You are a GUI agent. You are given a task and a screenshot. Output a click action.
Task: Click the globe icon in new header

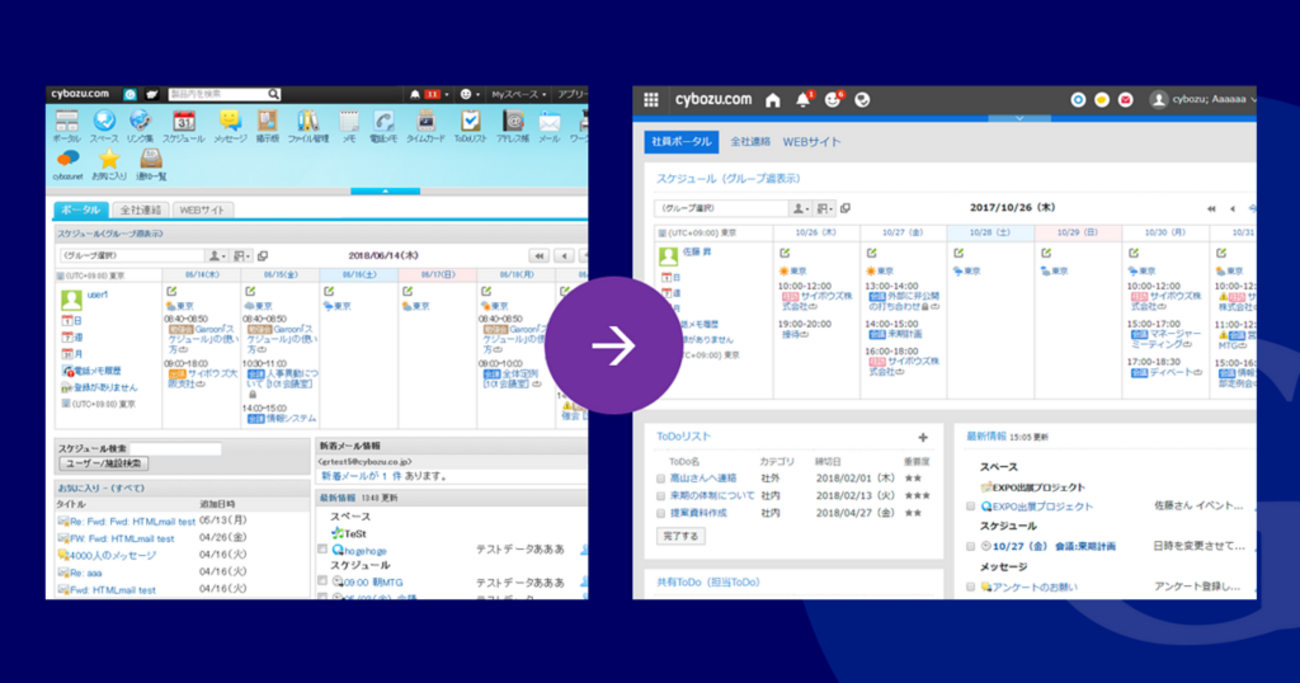[862, 100]
